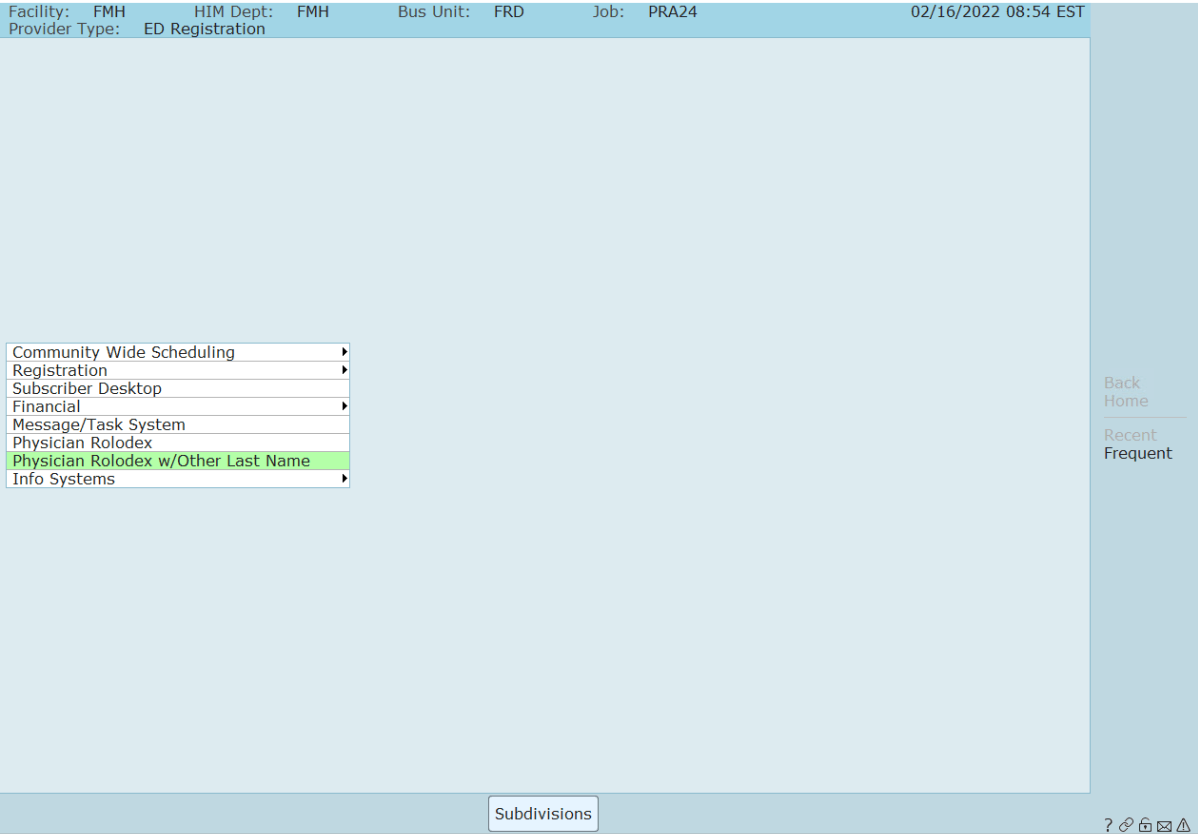Click the Provider Type value ED Registration
Viewport: 1198px width, 834px height.
click(205, 29)
